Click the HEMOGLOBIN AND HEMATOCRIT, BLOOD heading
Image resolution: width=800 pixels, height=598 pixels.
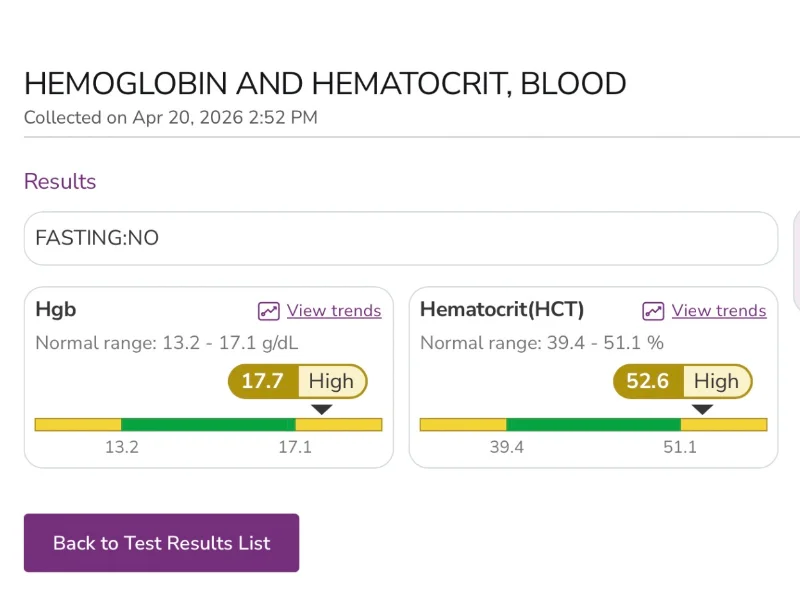(x=325, y=84)
